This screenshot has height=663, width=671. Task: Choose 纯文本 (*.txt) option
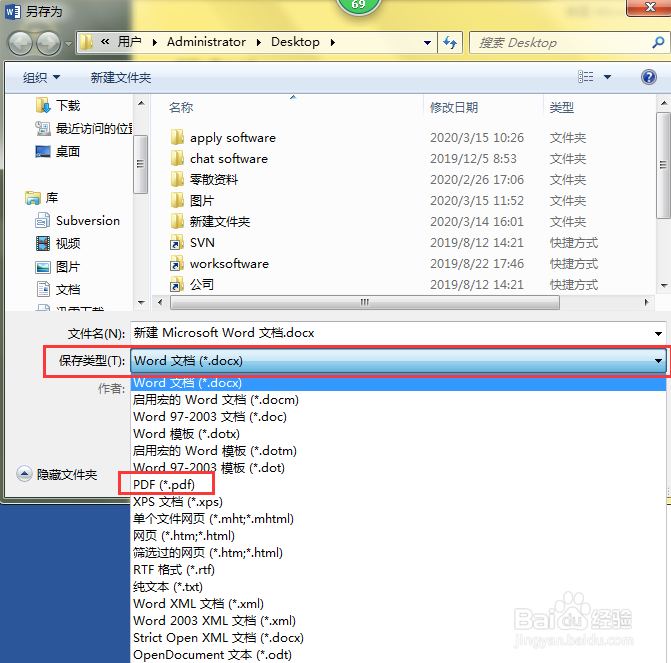398,587
